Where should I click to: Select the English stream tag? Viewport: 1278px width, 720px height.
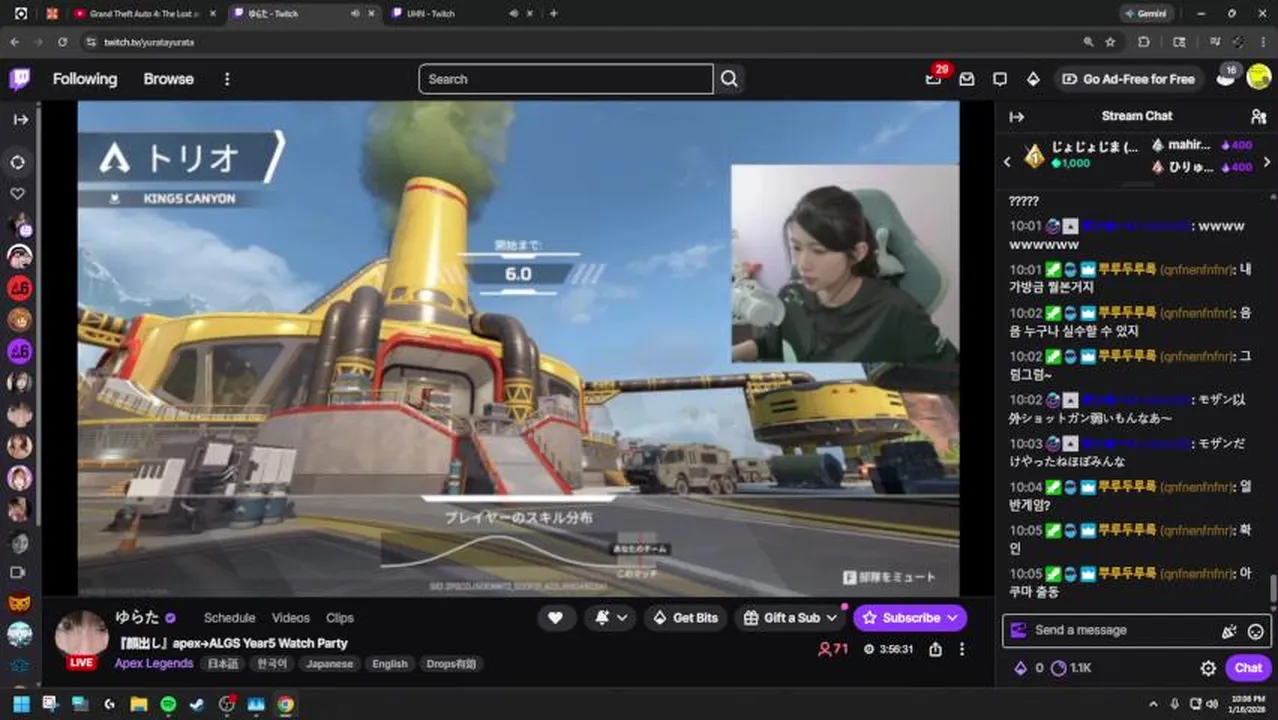pyautogui.click(x=390, y=664)
